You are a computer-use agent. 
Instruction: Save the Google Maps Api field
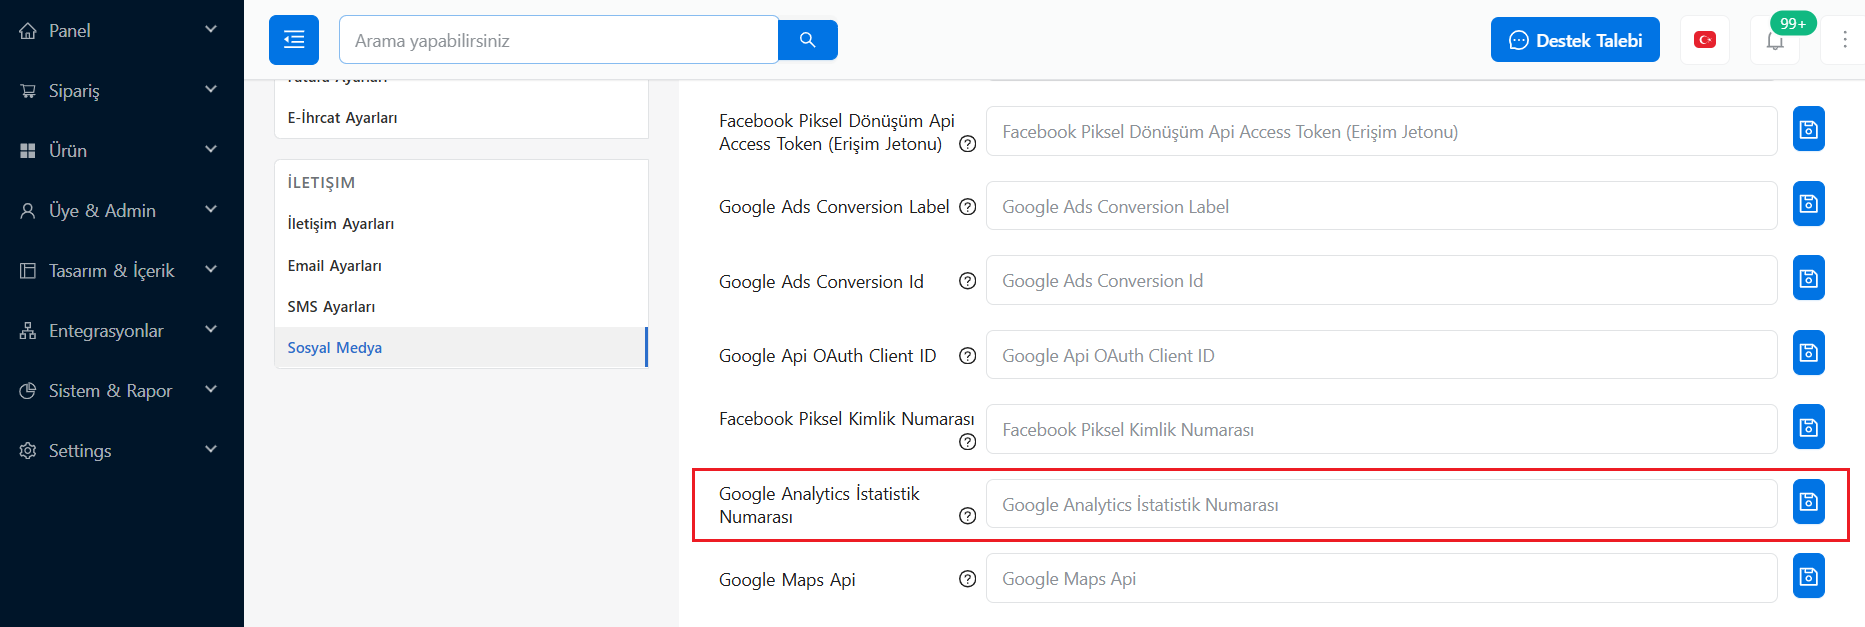click(1809, 576)
